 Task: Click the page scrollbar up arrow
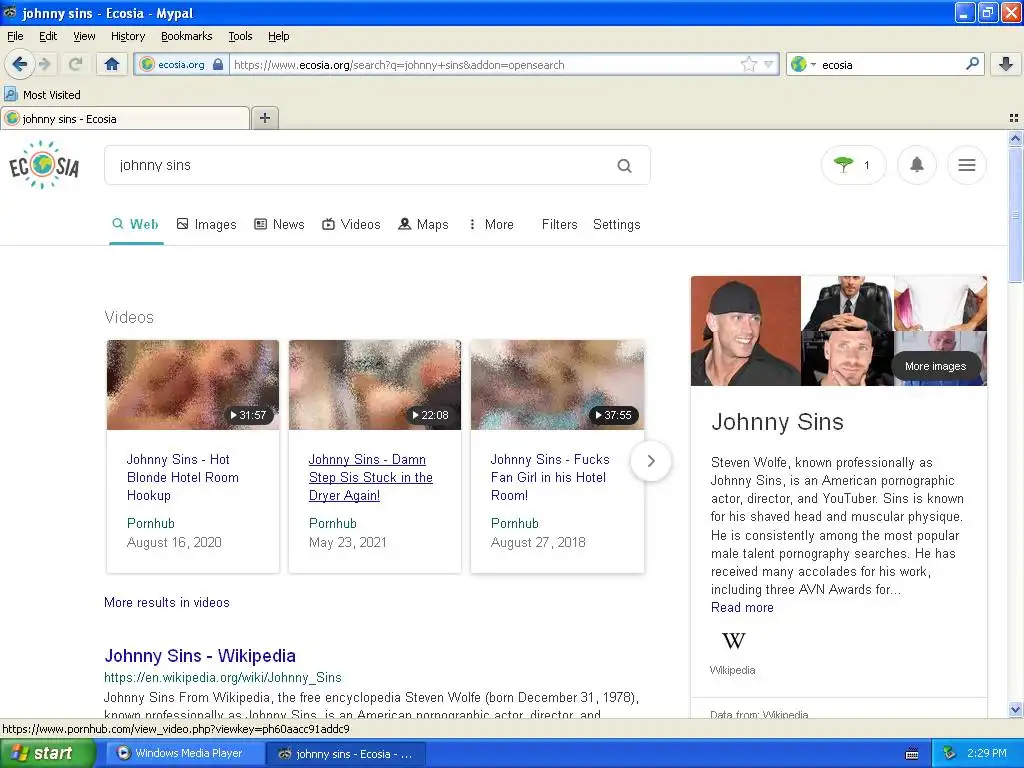(1015, 138)
